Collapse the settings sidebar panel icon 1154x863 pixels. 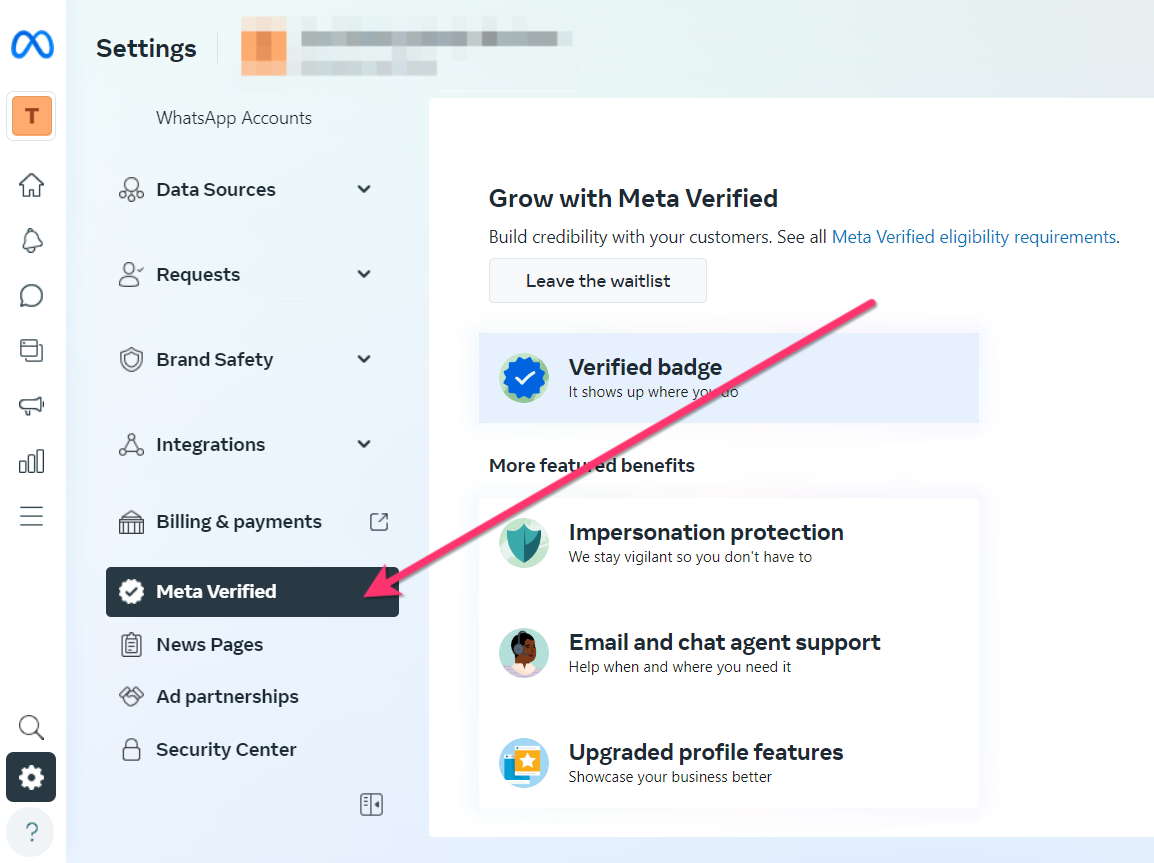click(371, 804)
